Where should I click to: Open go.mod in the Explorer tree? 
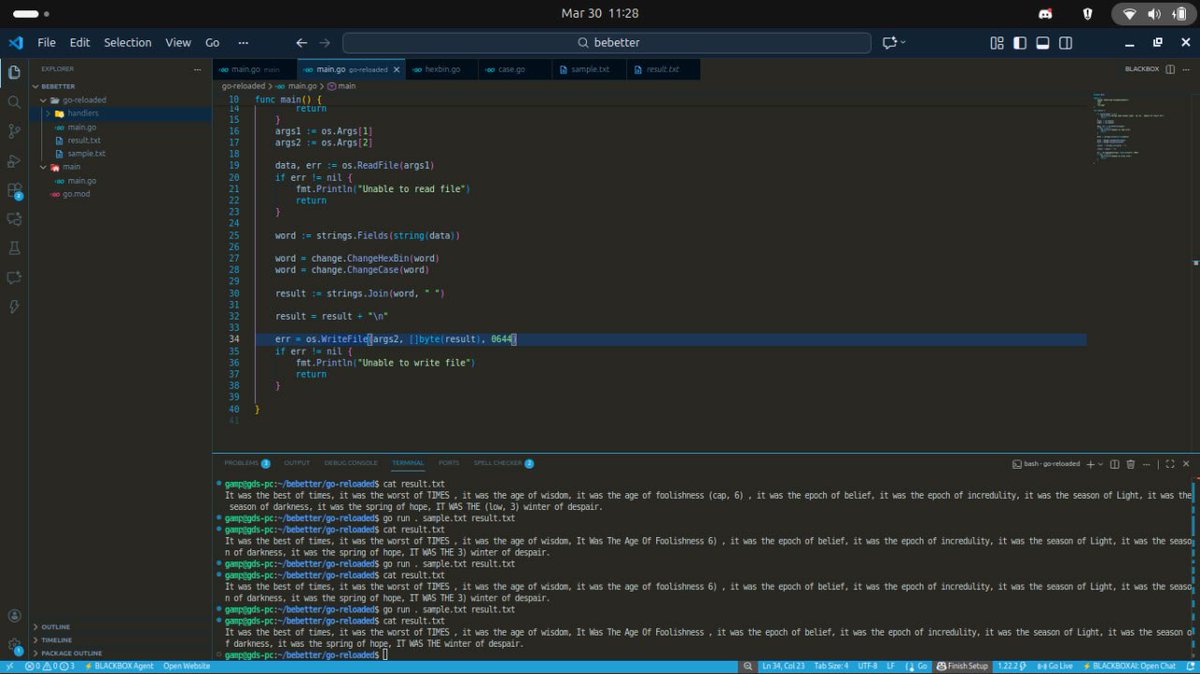coord(77,194)
